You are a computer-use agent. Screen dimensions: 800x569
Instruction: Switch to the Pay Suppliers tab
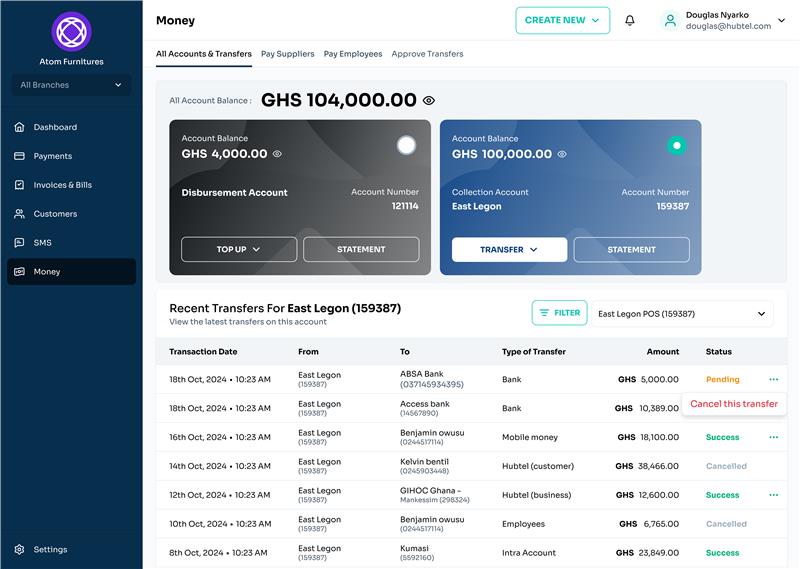(x=287, y=54)
